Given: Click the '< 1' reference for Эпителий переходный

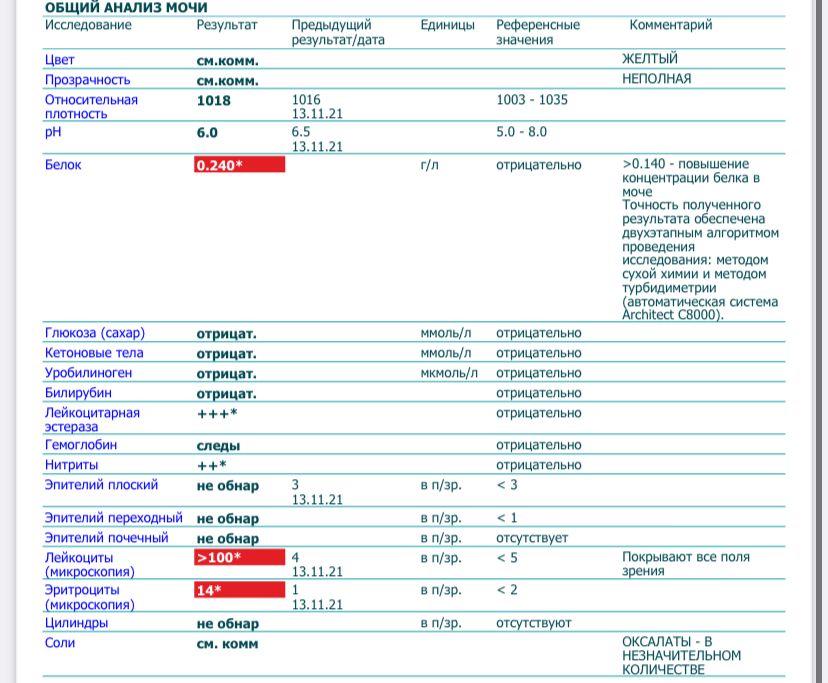Looking at the screenshot, I should pyautogui.click(x=507, y=518).
